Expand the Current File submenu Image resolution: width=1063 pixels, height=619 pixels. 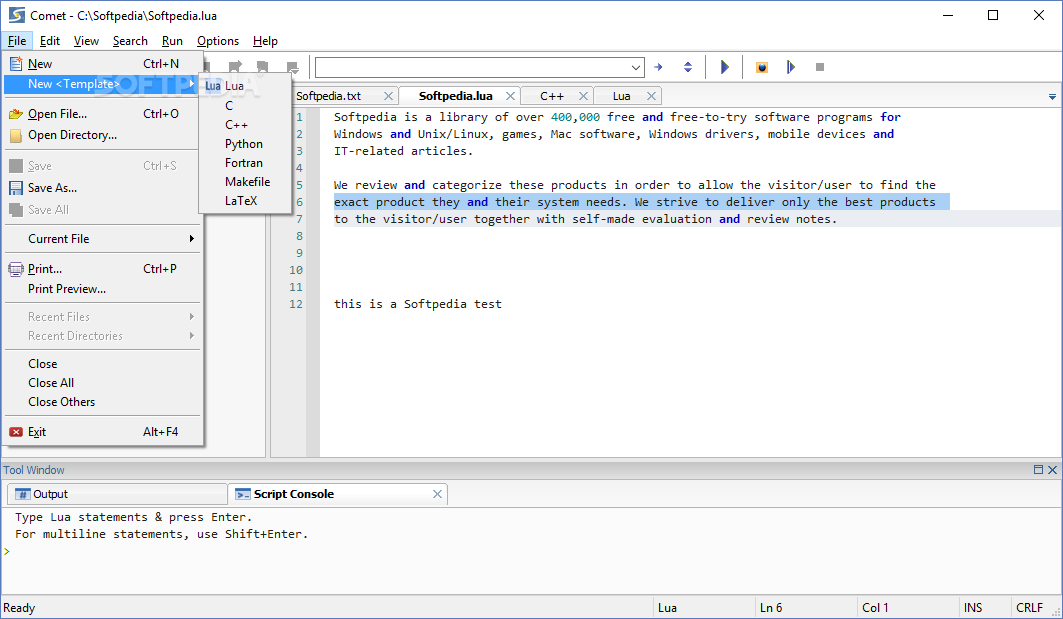pos(103,239)
